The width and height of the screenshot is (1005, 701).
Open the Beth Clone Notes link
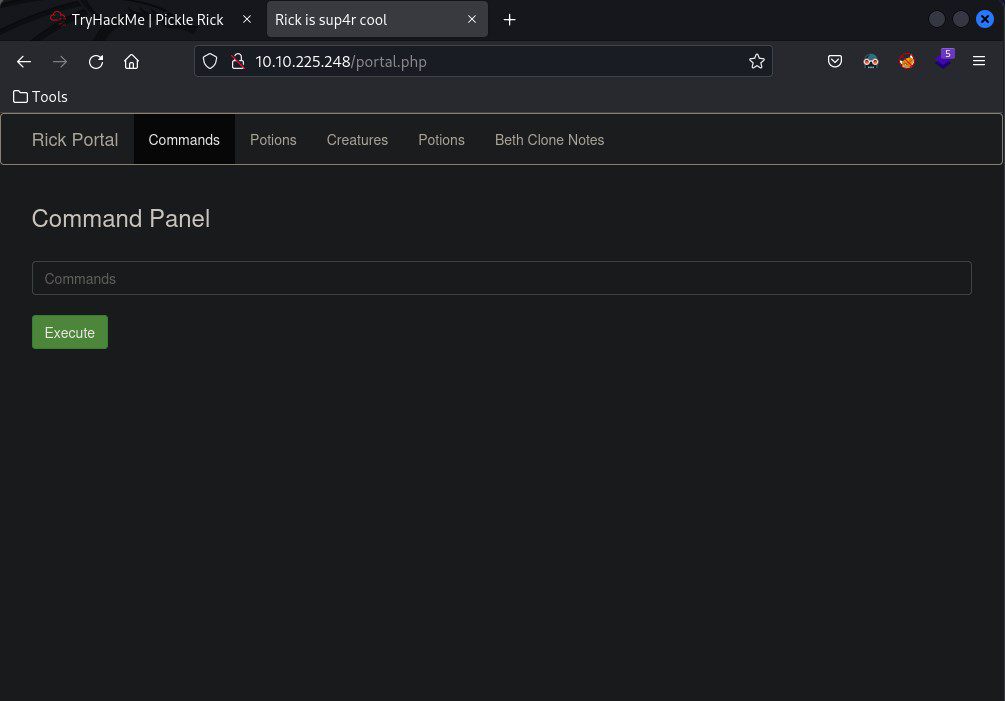549,140
